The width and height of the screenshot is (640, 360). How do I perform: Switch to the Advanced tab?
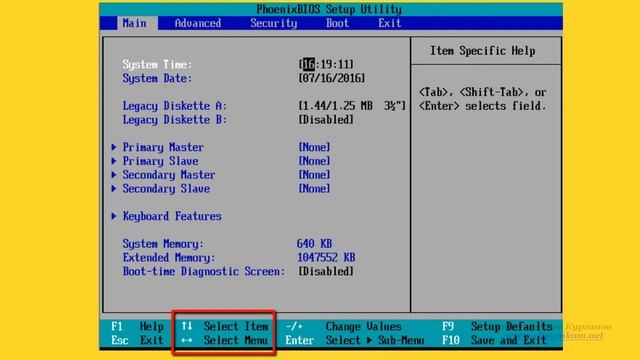198,23
